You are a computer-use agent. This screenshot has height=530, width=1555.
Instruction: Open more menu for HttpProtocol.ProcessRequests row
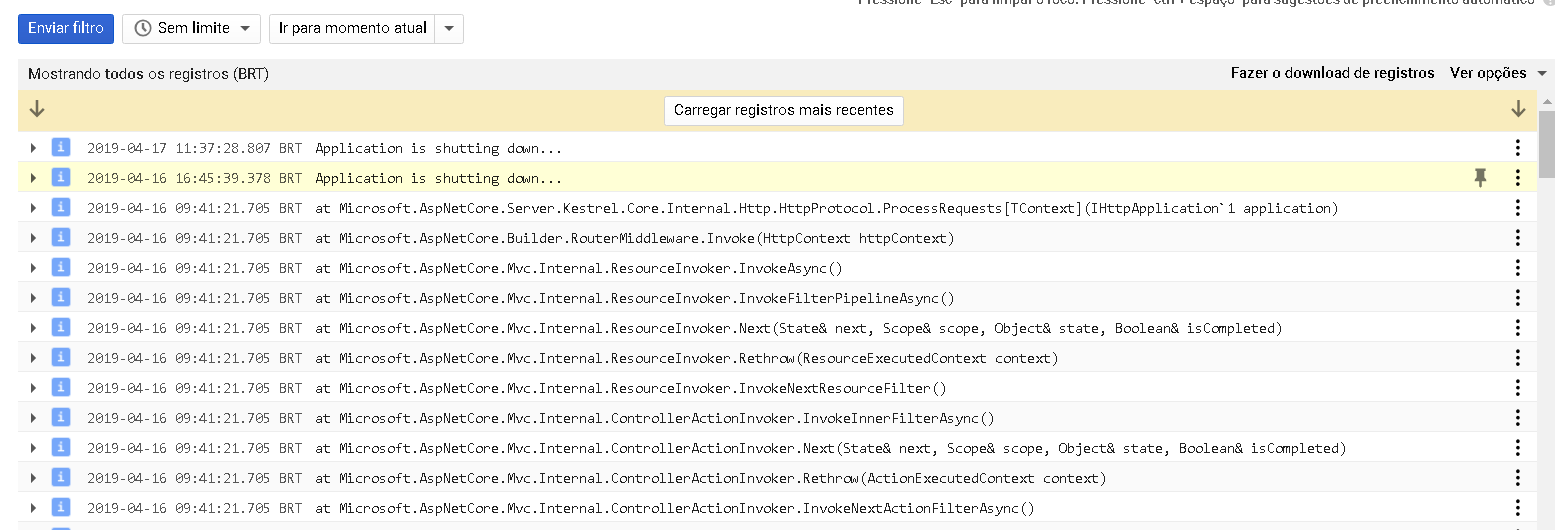1518,208
